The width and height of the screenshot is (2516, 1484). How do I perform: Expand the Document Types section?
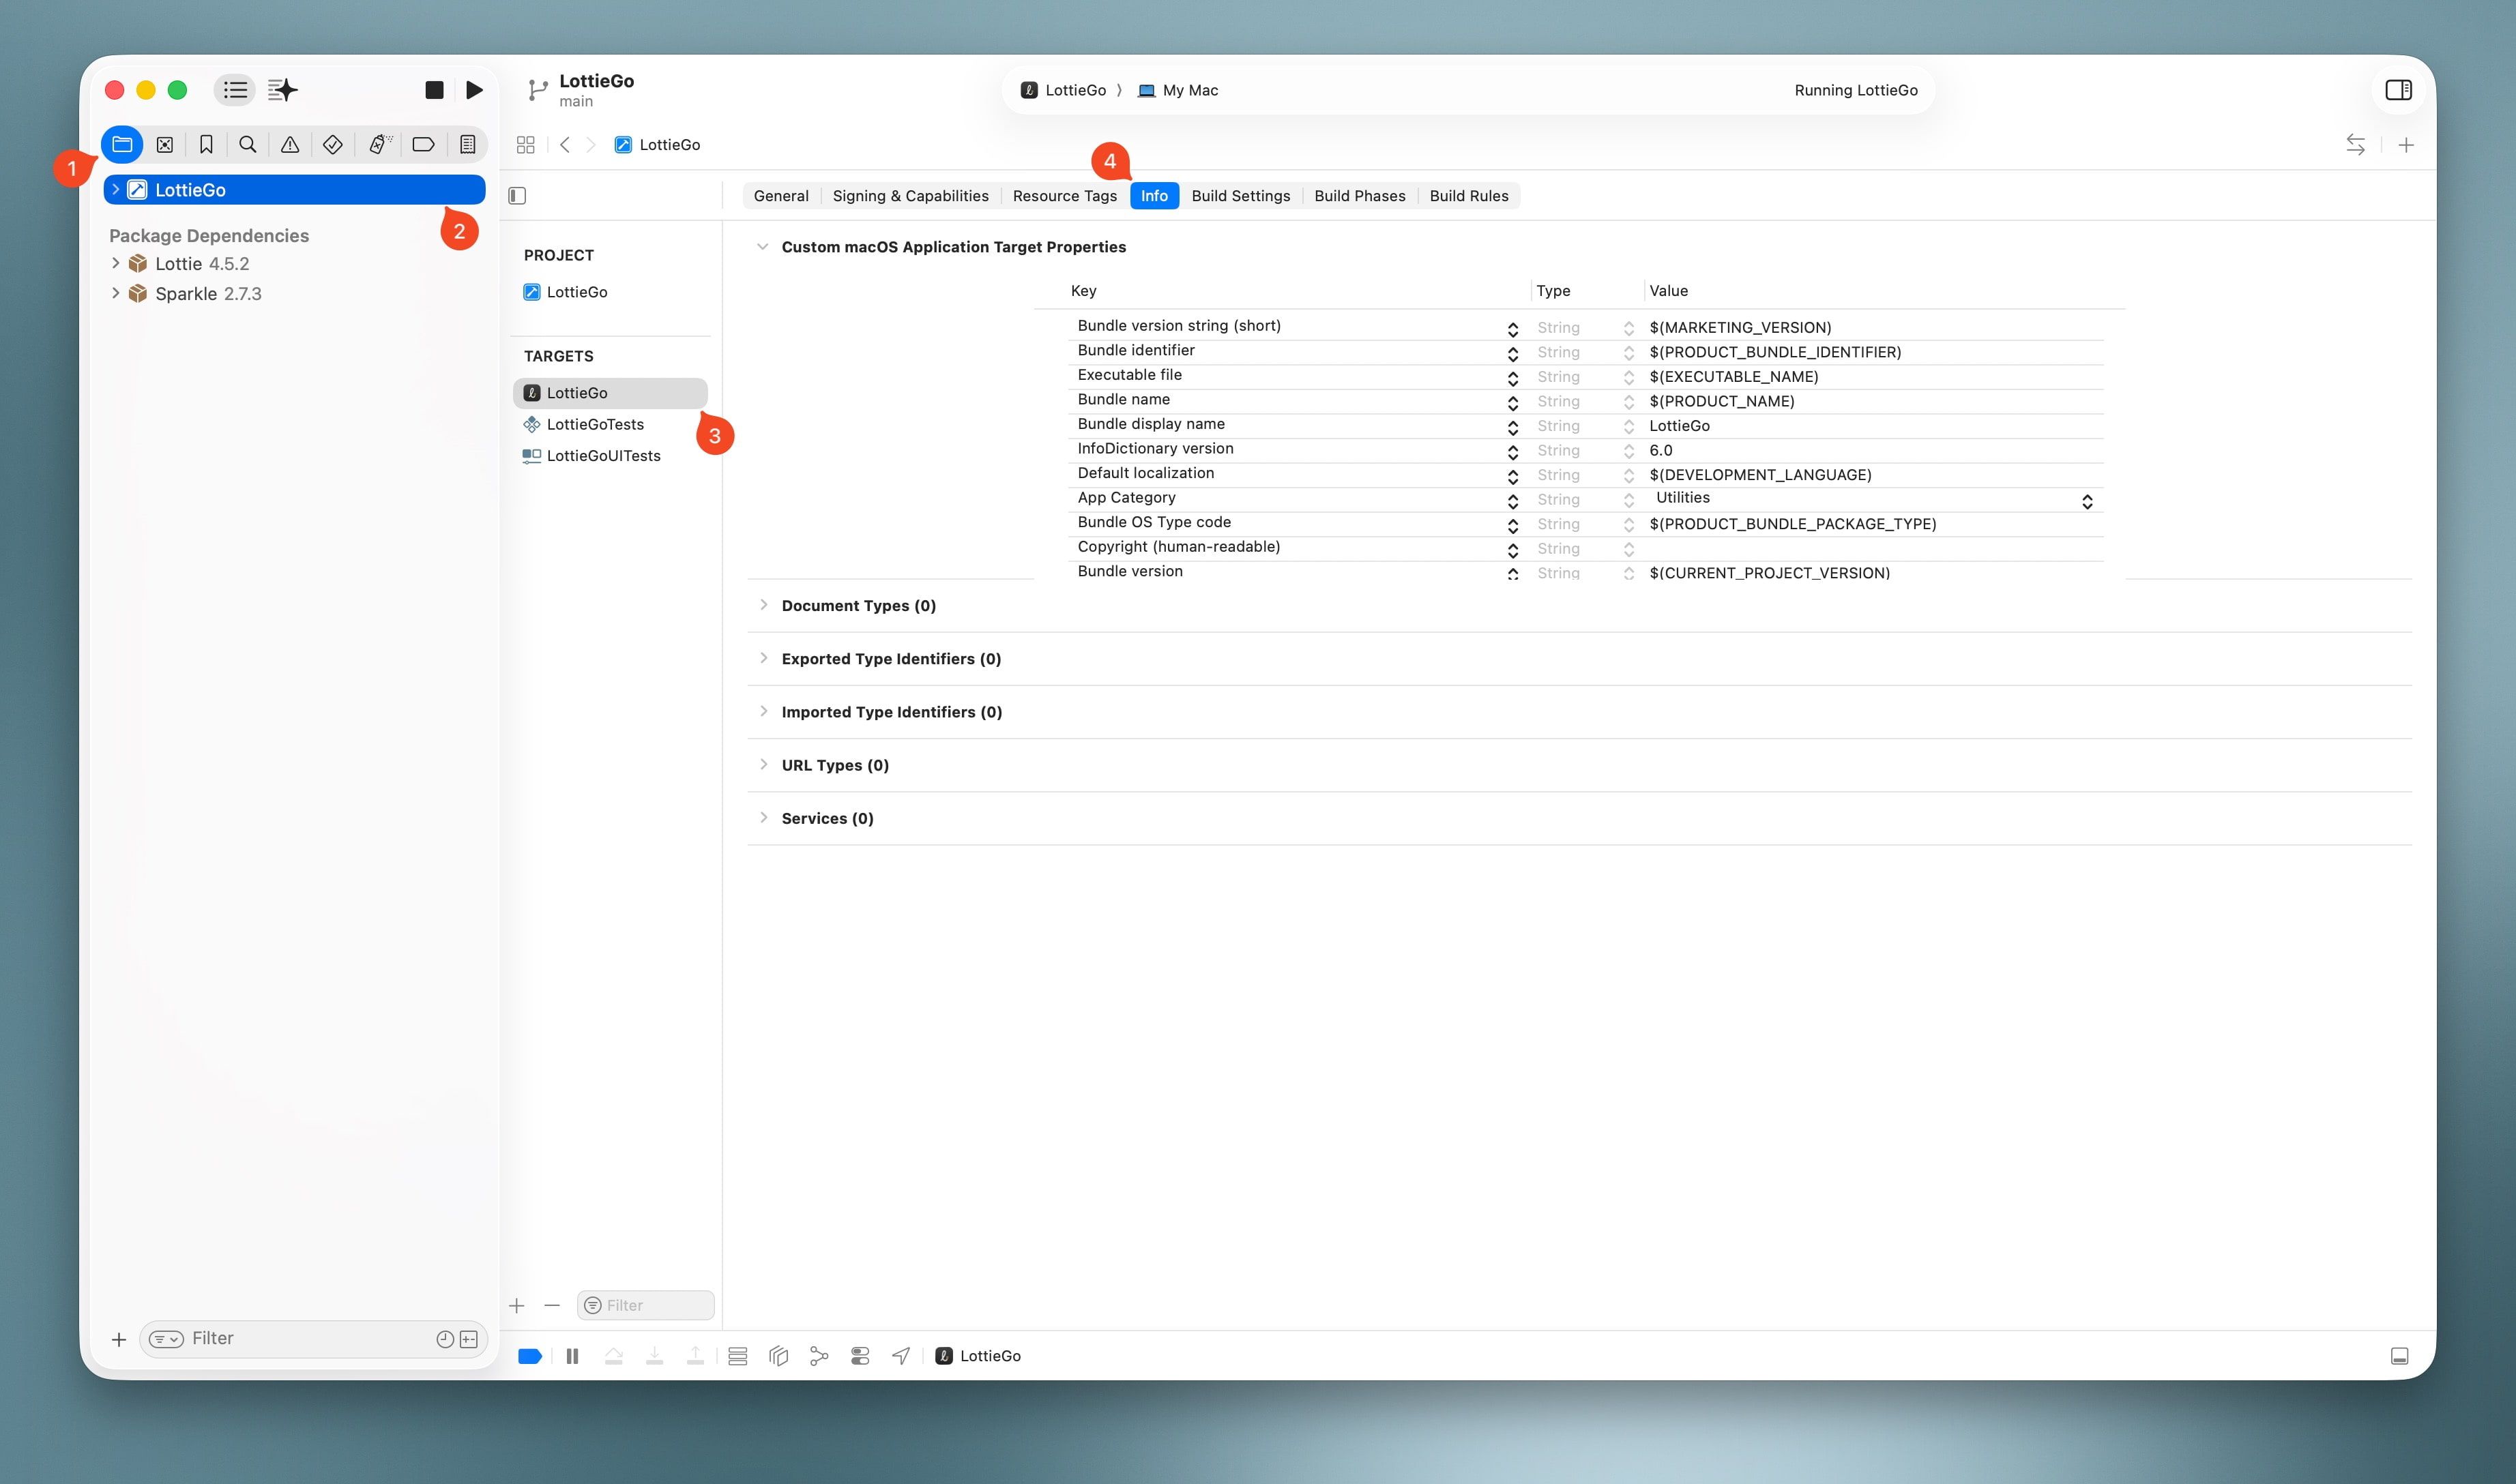coord(763,605)
